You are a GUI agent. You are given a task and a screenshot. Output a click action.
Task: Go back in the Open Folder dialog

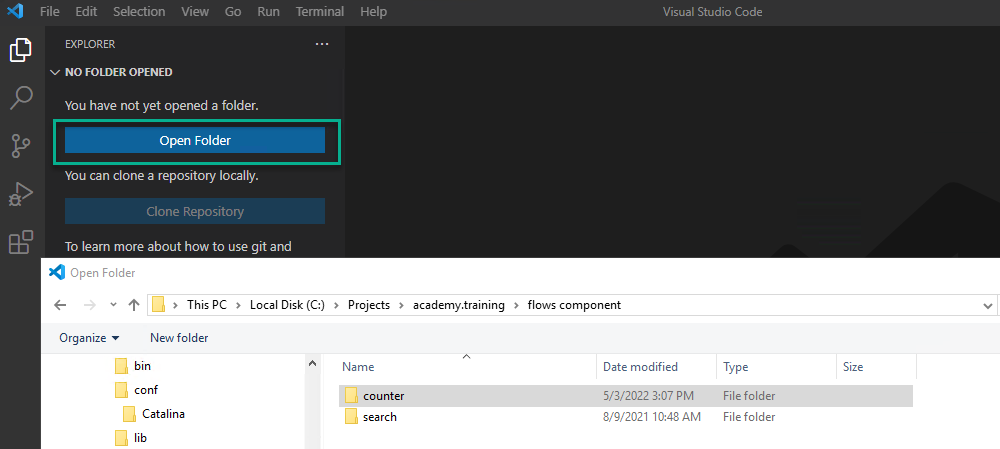(x=60, y=305)
